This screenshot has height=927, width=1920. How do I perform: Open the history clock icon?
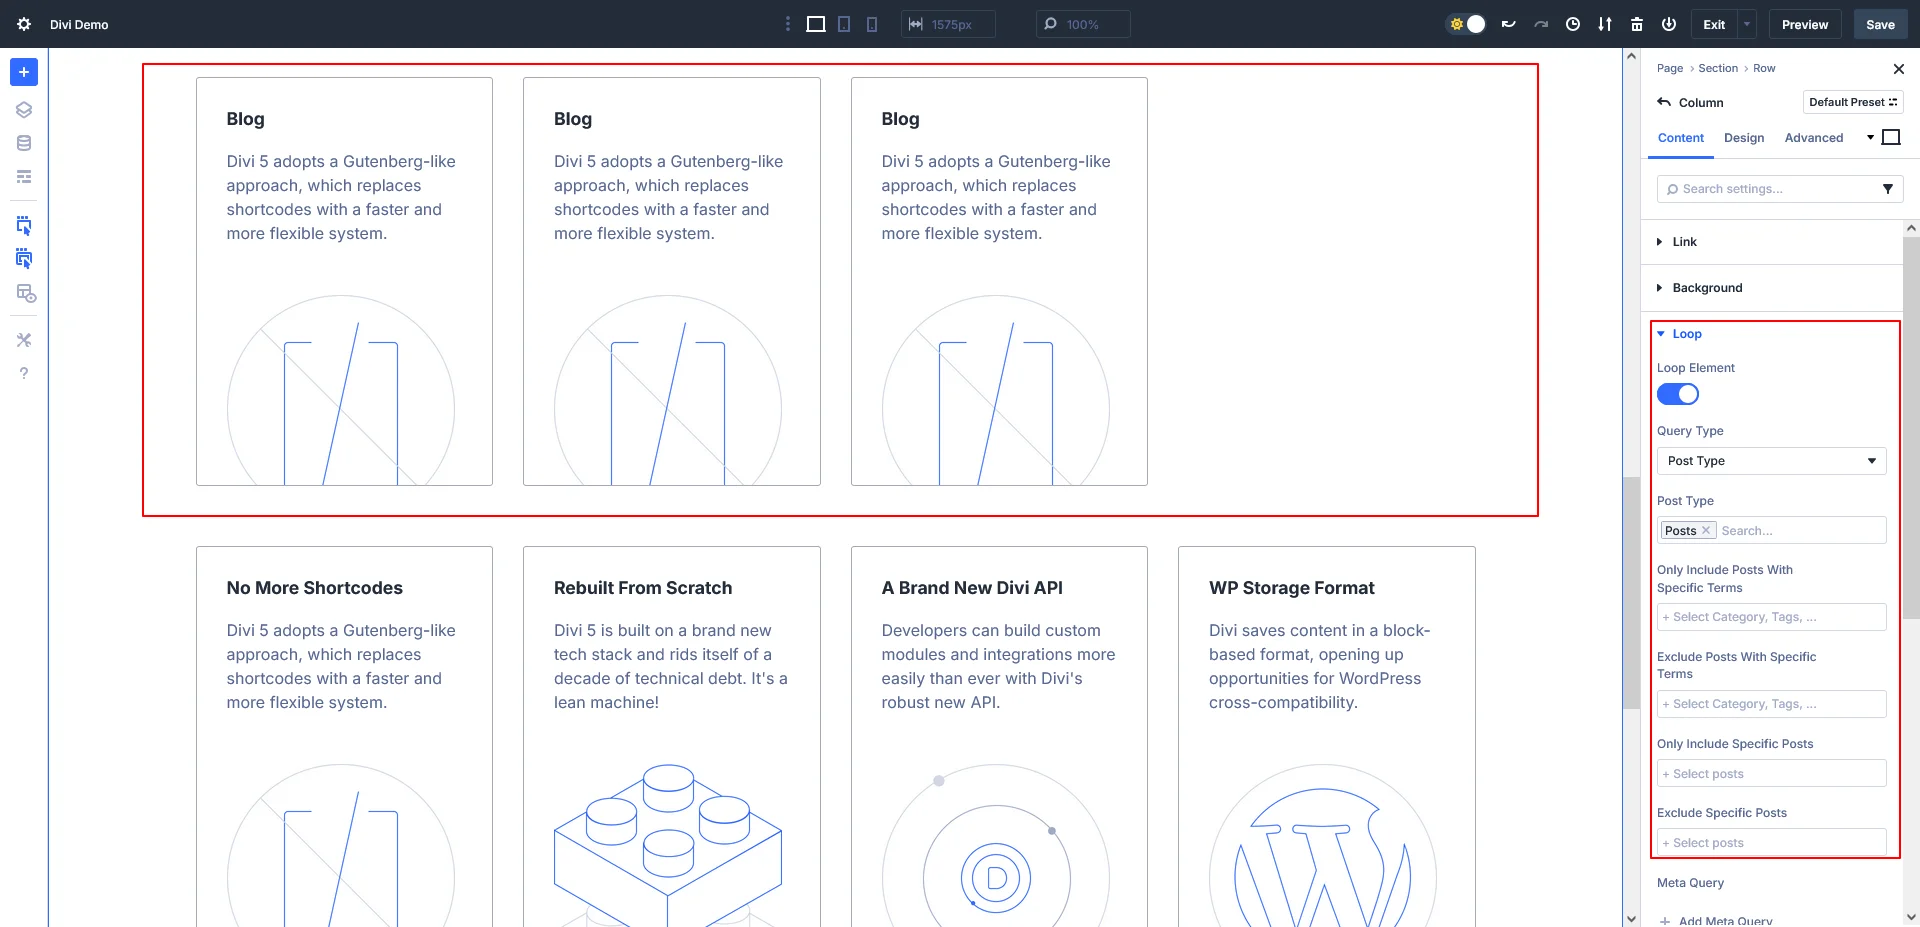click(x=1573, y=24)
